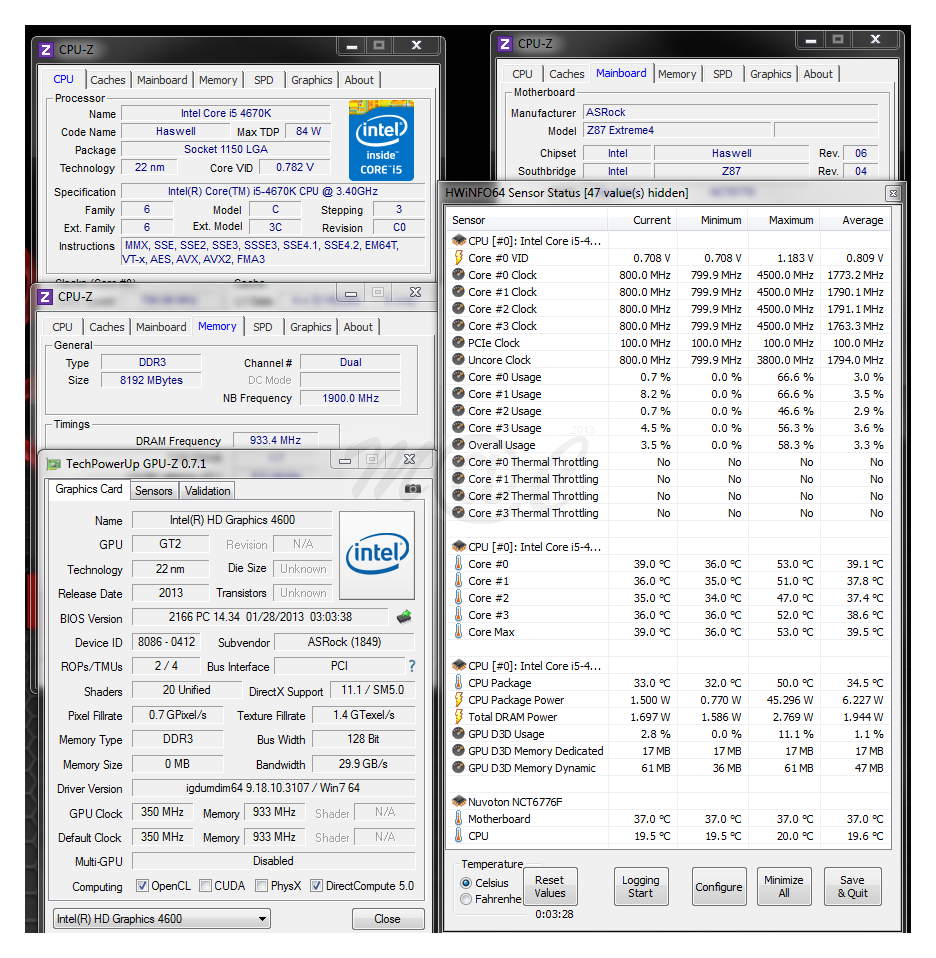Open the Intel HD Graphics 4600 dropdown
This screenshot has height=958, width=936.
coord(162,919)
